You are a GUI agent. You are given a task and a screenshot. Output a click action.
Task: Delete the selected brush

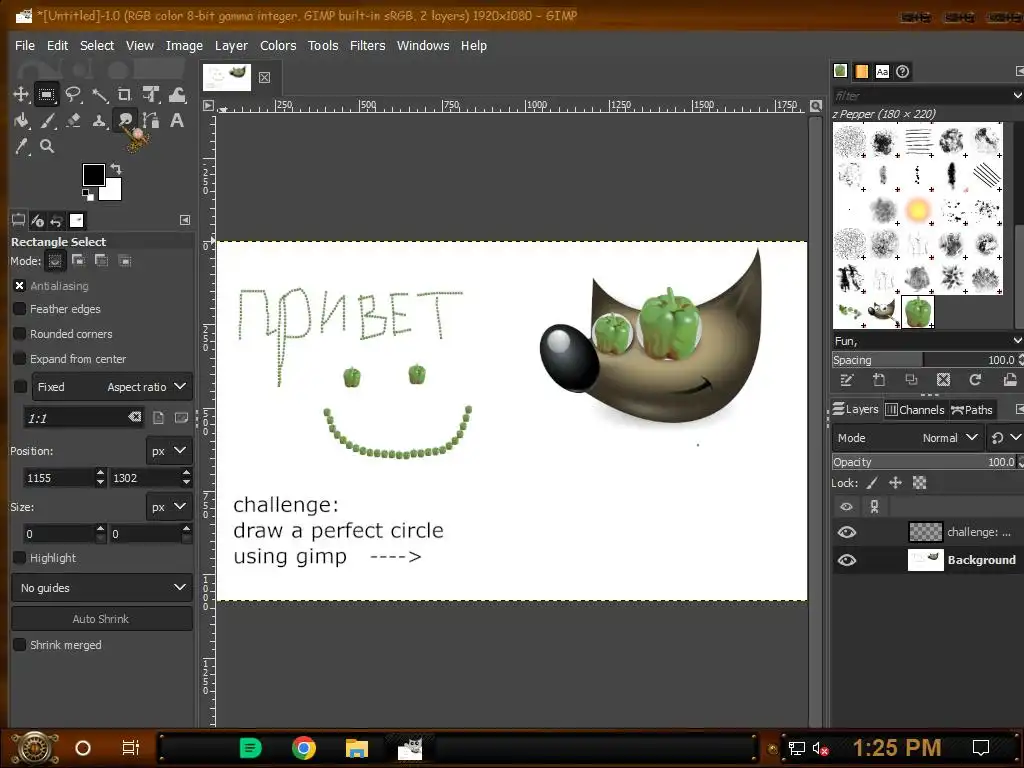tap(943, 380)
